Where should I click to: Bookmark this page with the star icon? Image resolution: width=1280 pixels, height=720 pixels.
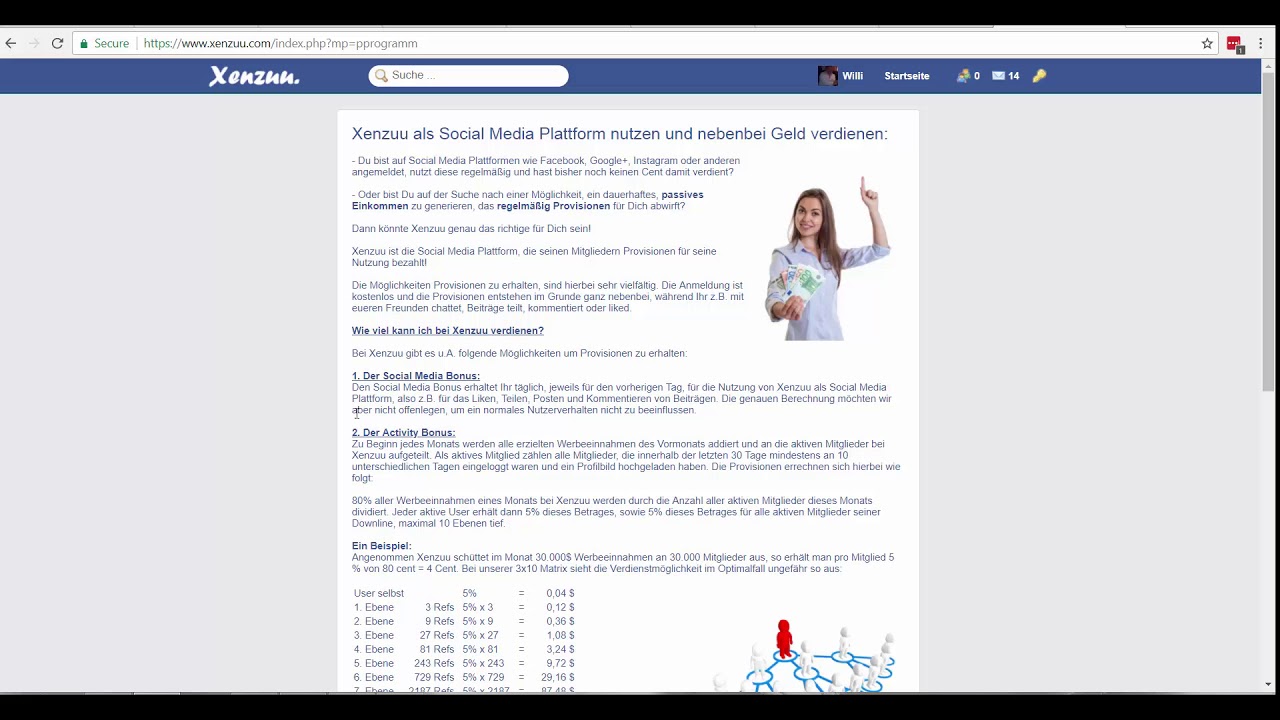(x=1207, y=43)
